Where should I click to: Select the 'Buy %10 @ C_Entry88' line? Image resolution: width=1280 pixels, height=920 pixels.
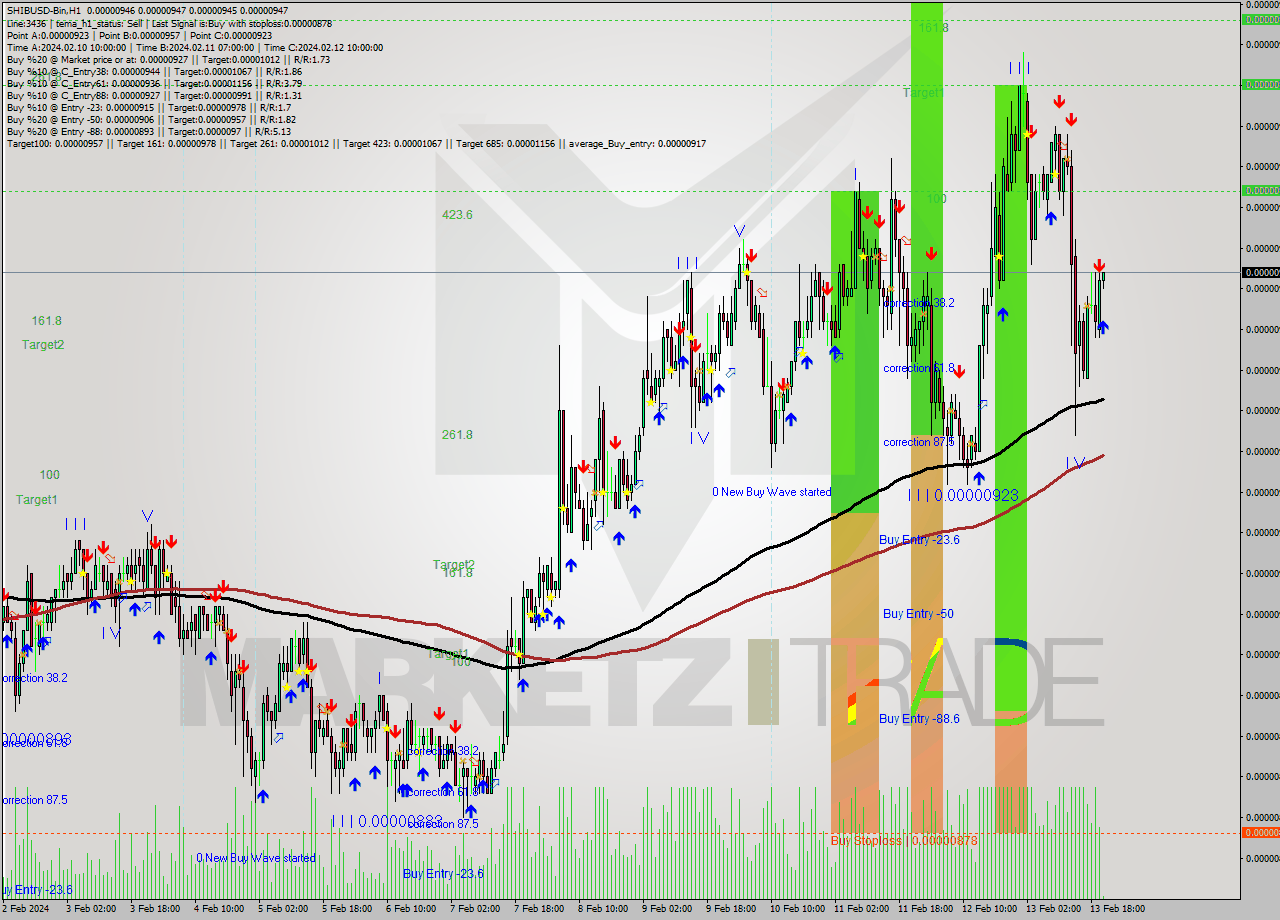click(x=153, y=95)
